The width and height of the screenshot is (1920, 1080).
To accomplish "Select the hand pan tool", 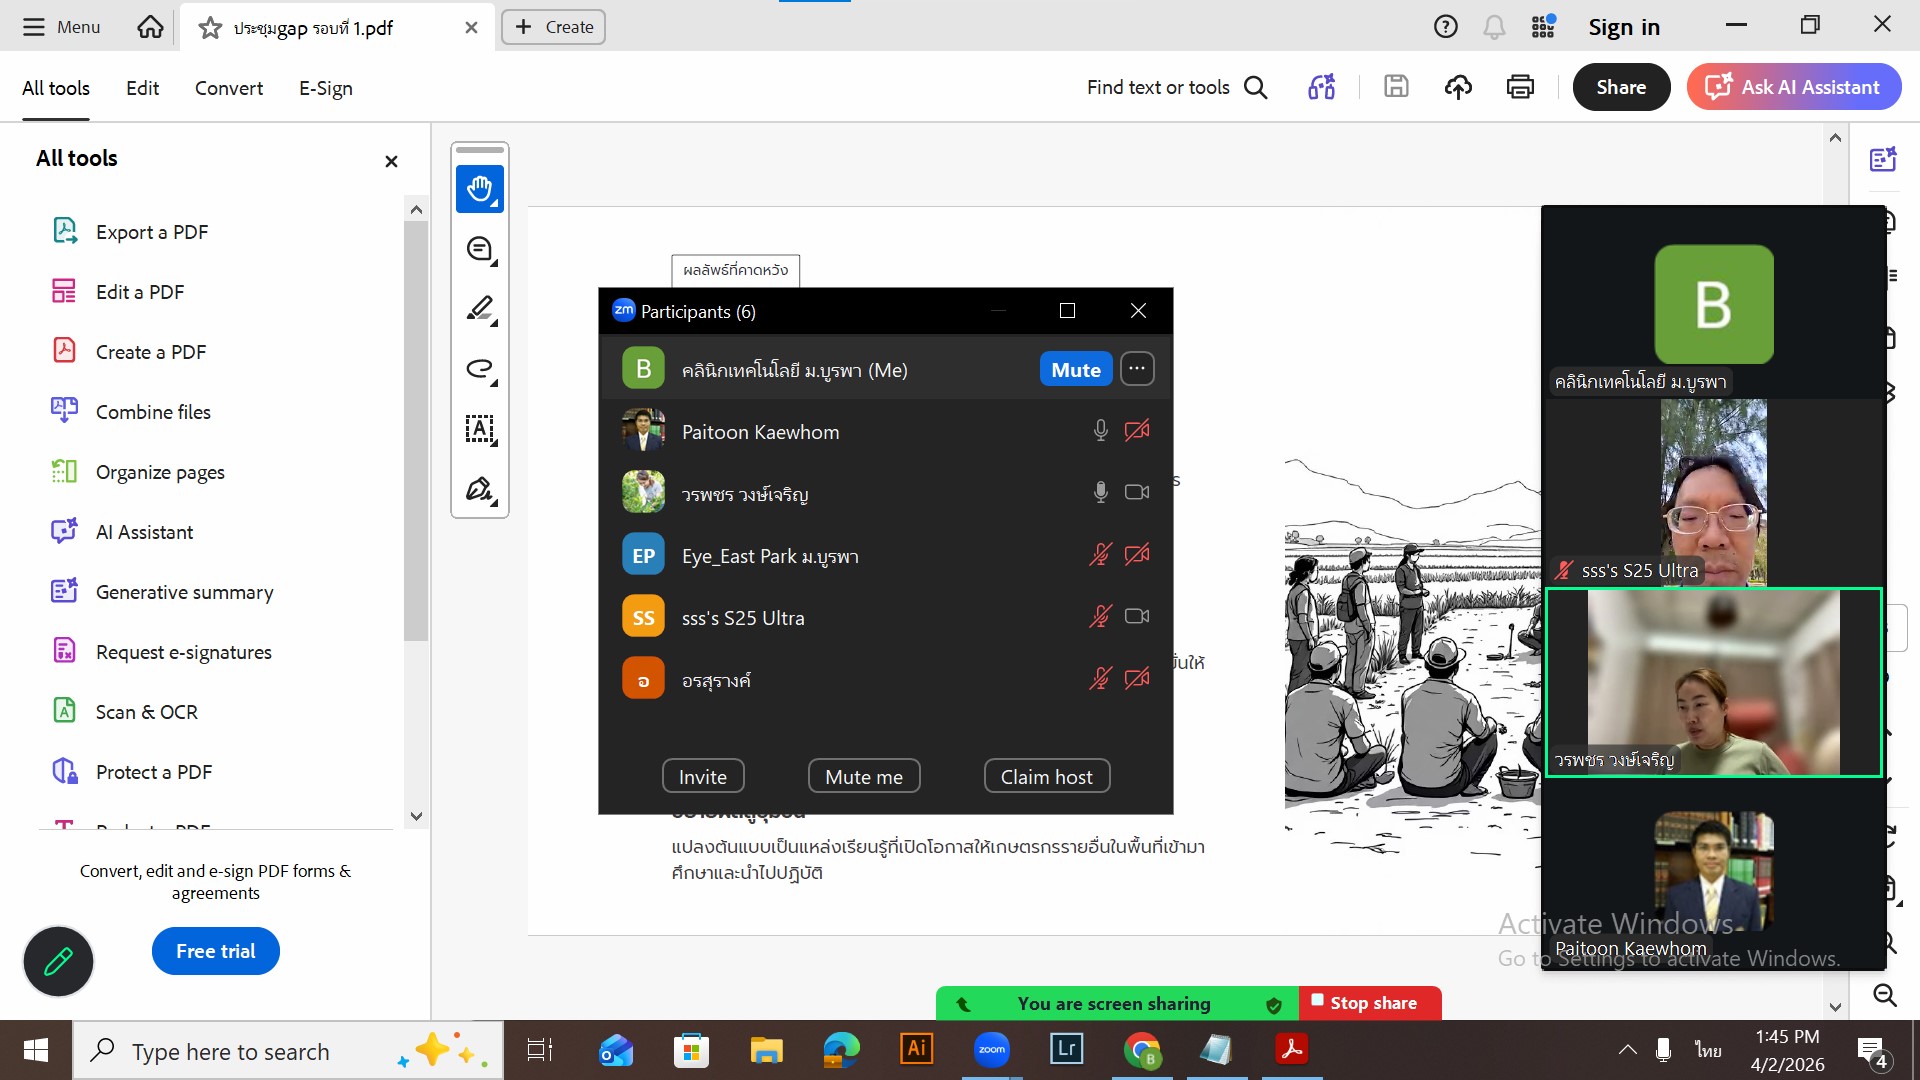I will (x=479, y=189).
